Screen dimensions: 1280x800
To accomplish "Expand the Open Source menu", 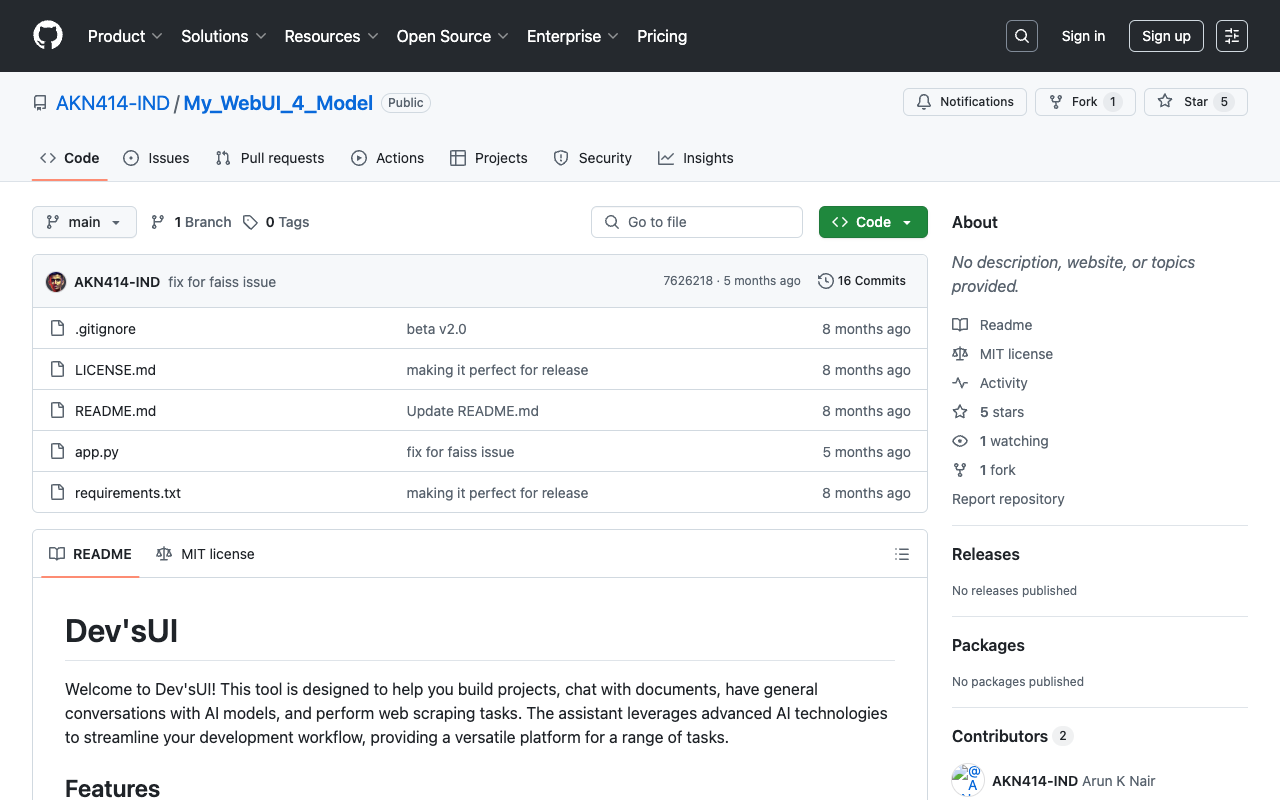I will 452,36.
